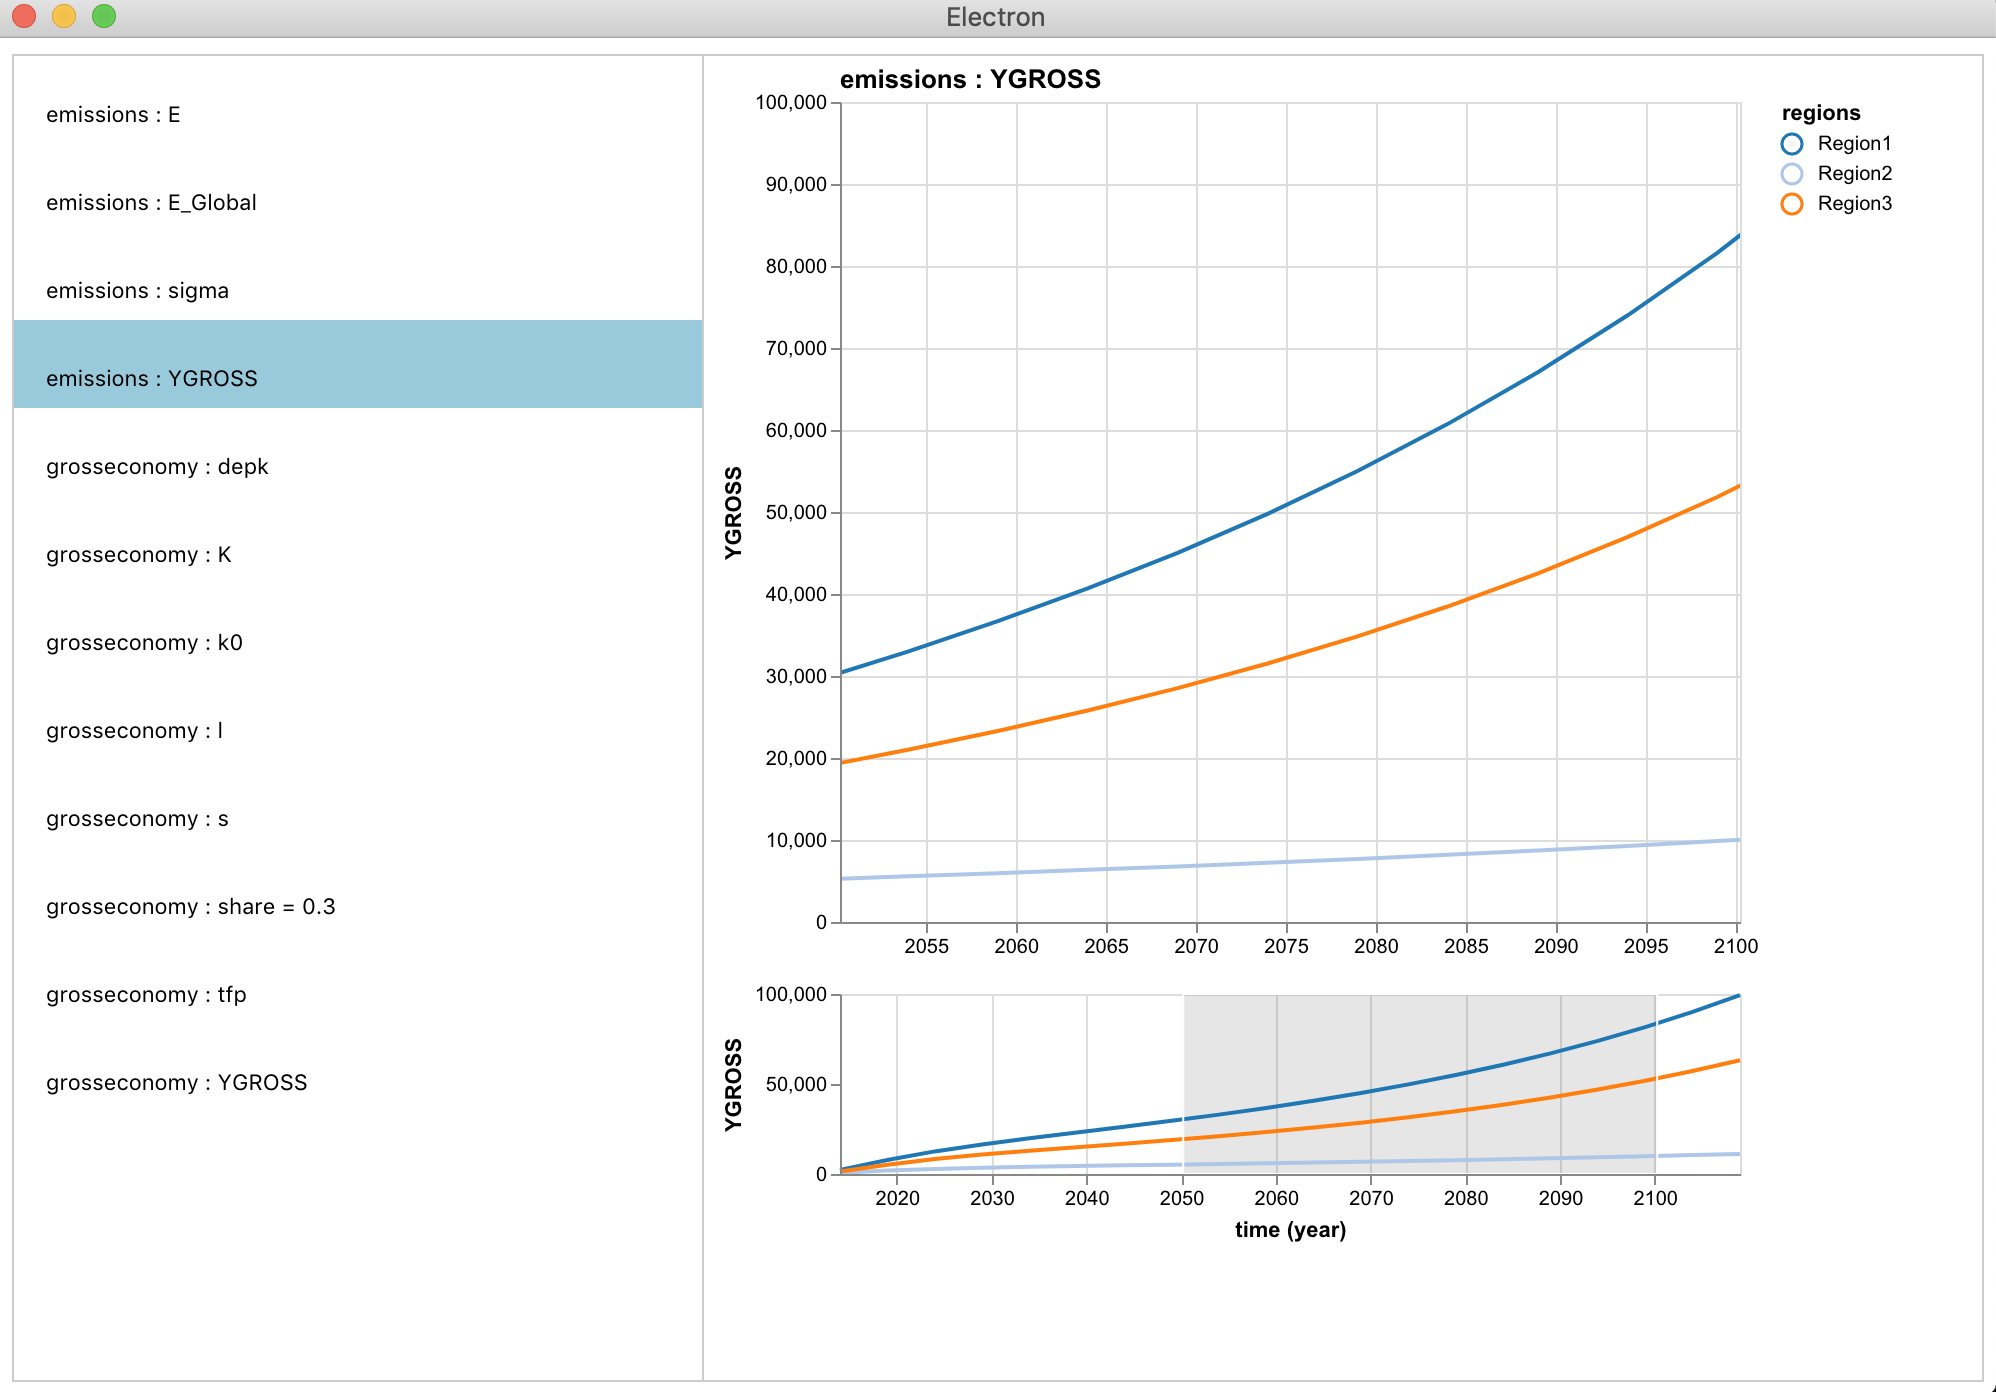
Task: Click the yellow minimize window button
Action: point(64,16)
